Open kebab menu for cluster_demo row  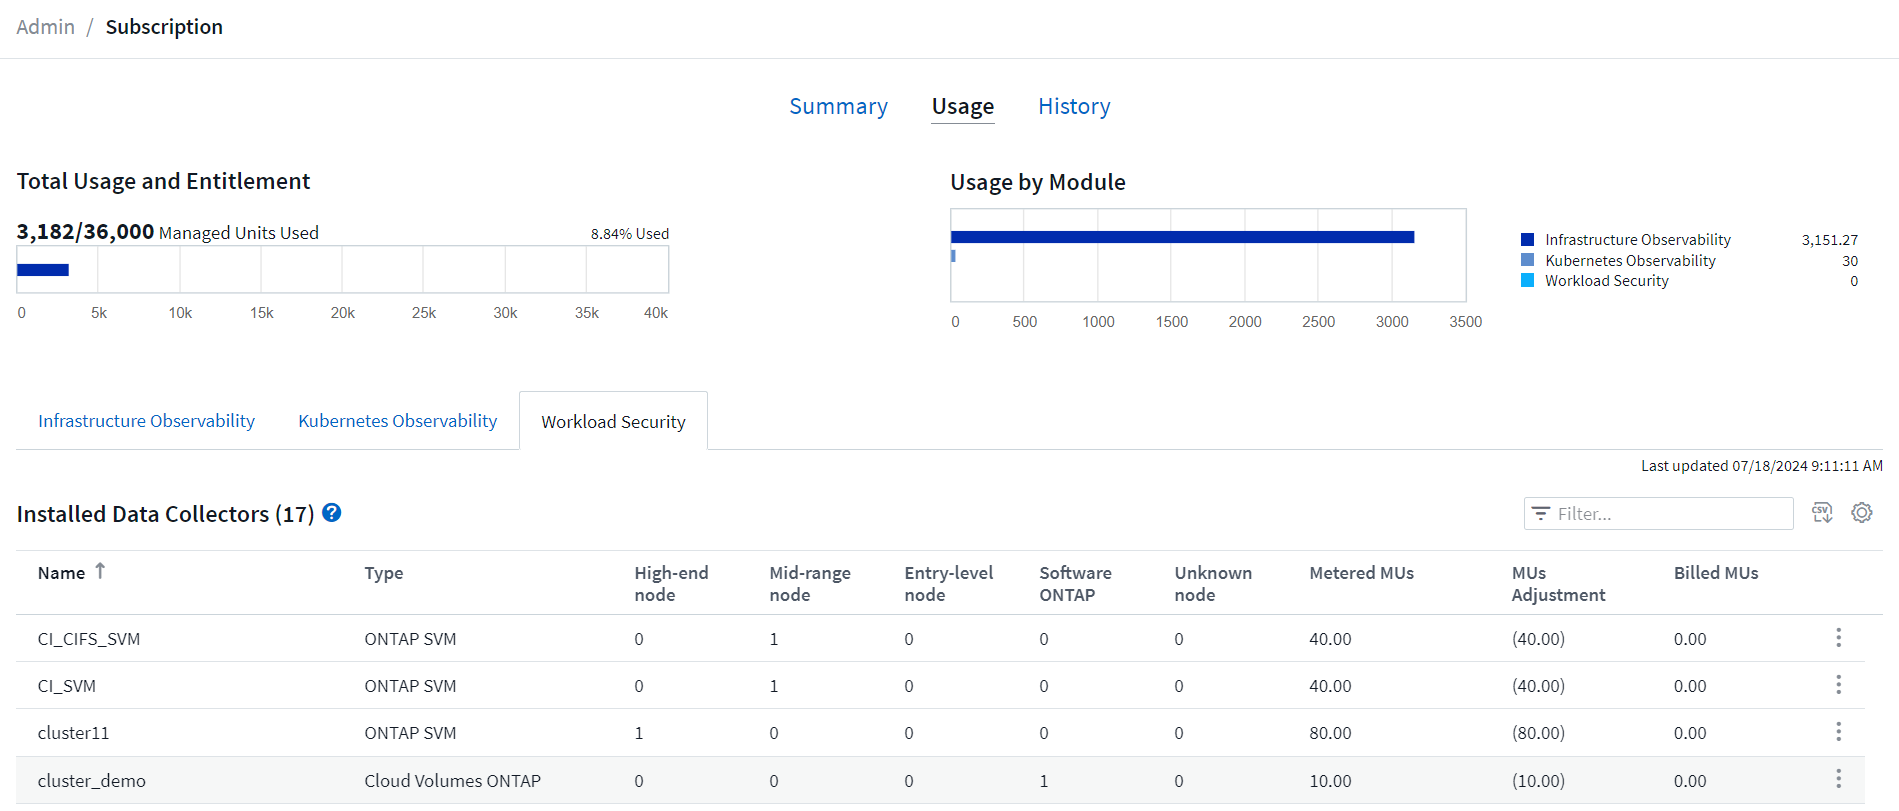(x=1838, y=779)
